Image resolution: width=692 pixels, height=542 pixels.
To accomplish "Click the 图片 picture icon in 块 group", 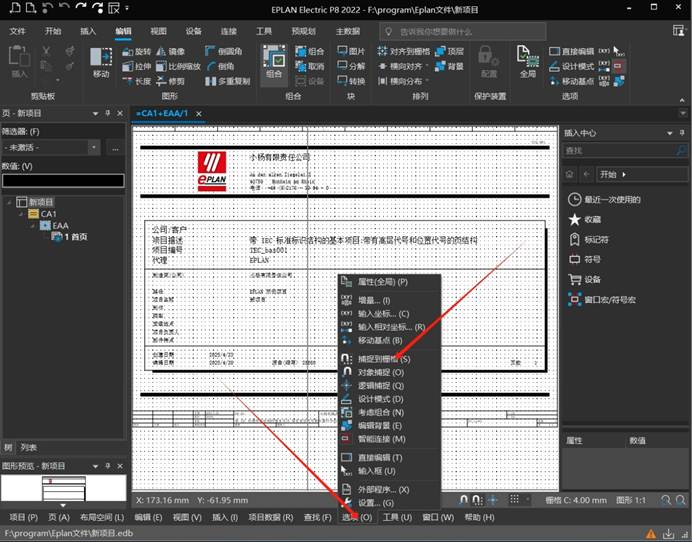I will click(351, 52).
